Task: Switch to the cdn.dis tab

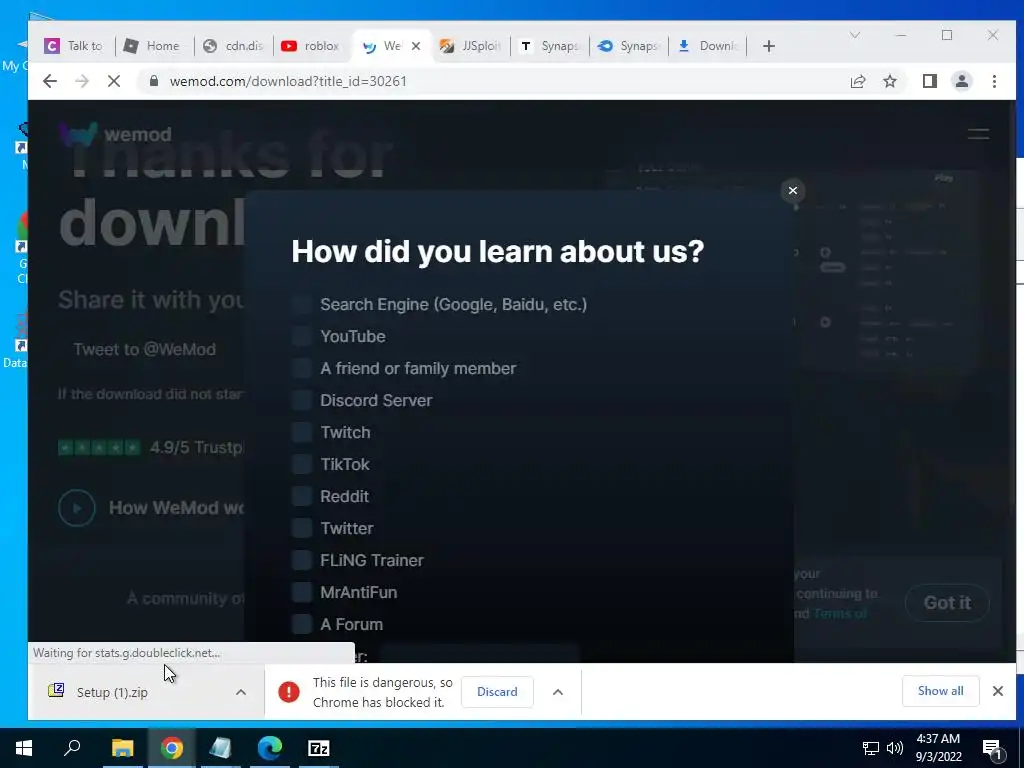Action: coord(233,46)
